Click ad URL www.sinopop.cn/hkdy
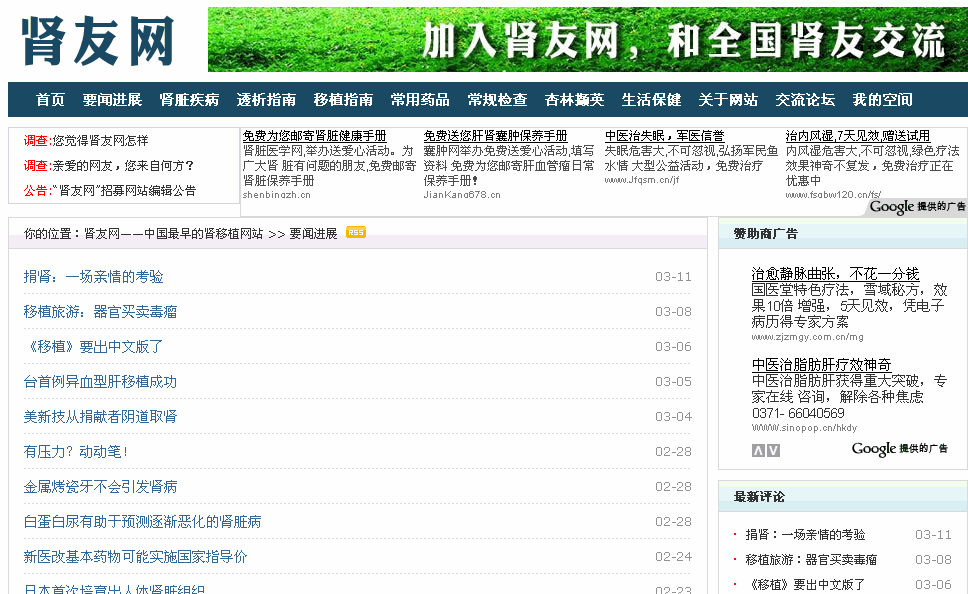This screenshot has height=594, width=968. point(804,428)
